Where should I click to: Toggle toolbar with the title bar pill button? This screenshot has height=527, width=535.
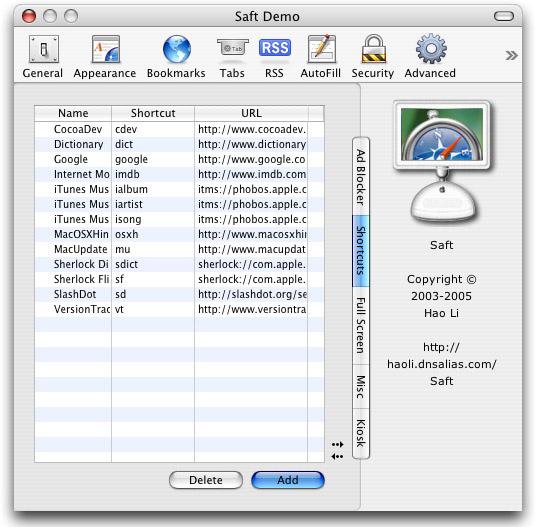point(504,16)
